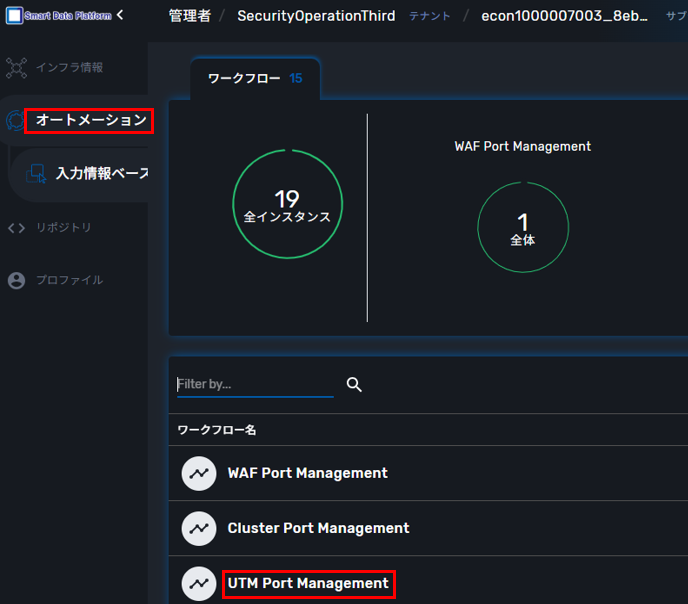
Task: Open the インフラ情報 network icon
Action: point(17,68)
